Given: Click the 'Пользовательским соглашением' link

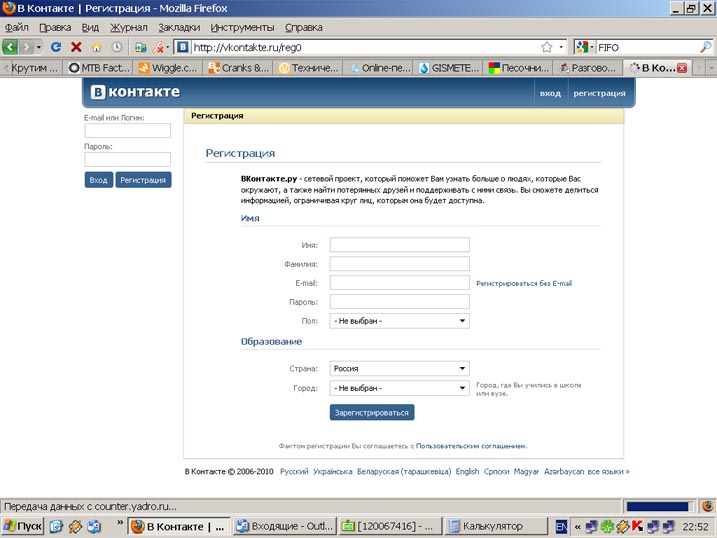Looking at the screenshot, I should [x=470, y=446].
